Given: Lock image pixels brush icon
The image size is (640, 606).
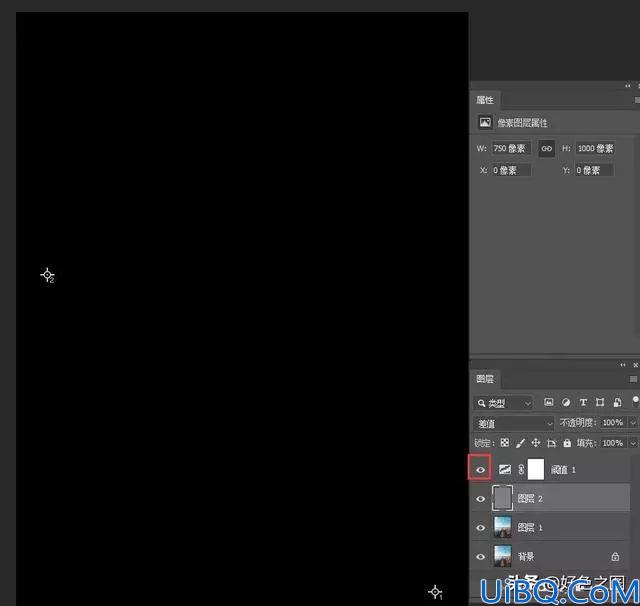Looking at the screenshot, I should (520, 443).
